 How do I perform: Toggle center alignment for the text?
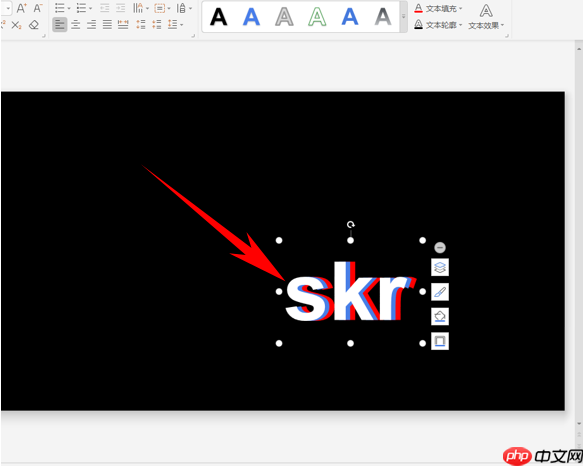tap(76, 25)
